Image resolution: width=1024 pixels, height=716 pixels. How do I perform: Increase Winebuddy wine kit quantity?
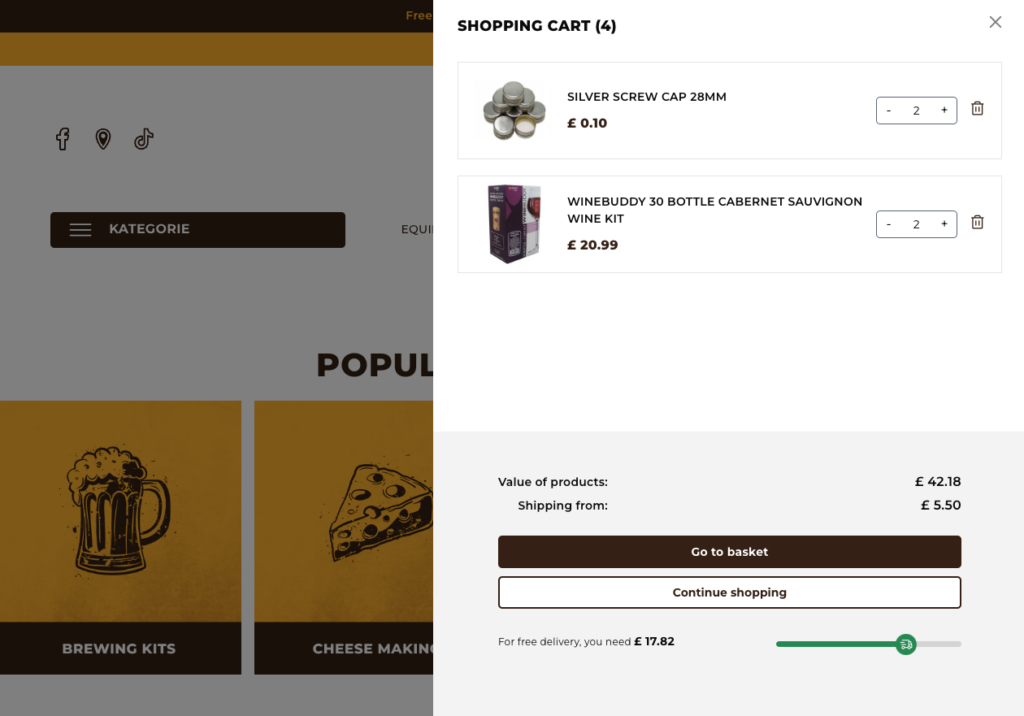[944, 224]
